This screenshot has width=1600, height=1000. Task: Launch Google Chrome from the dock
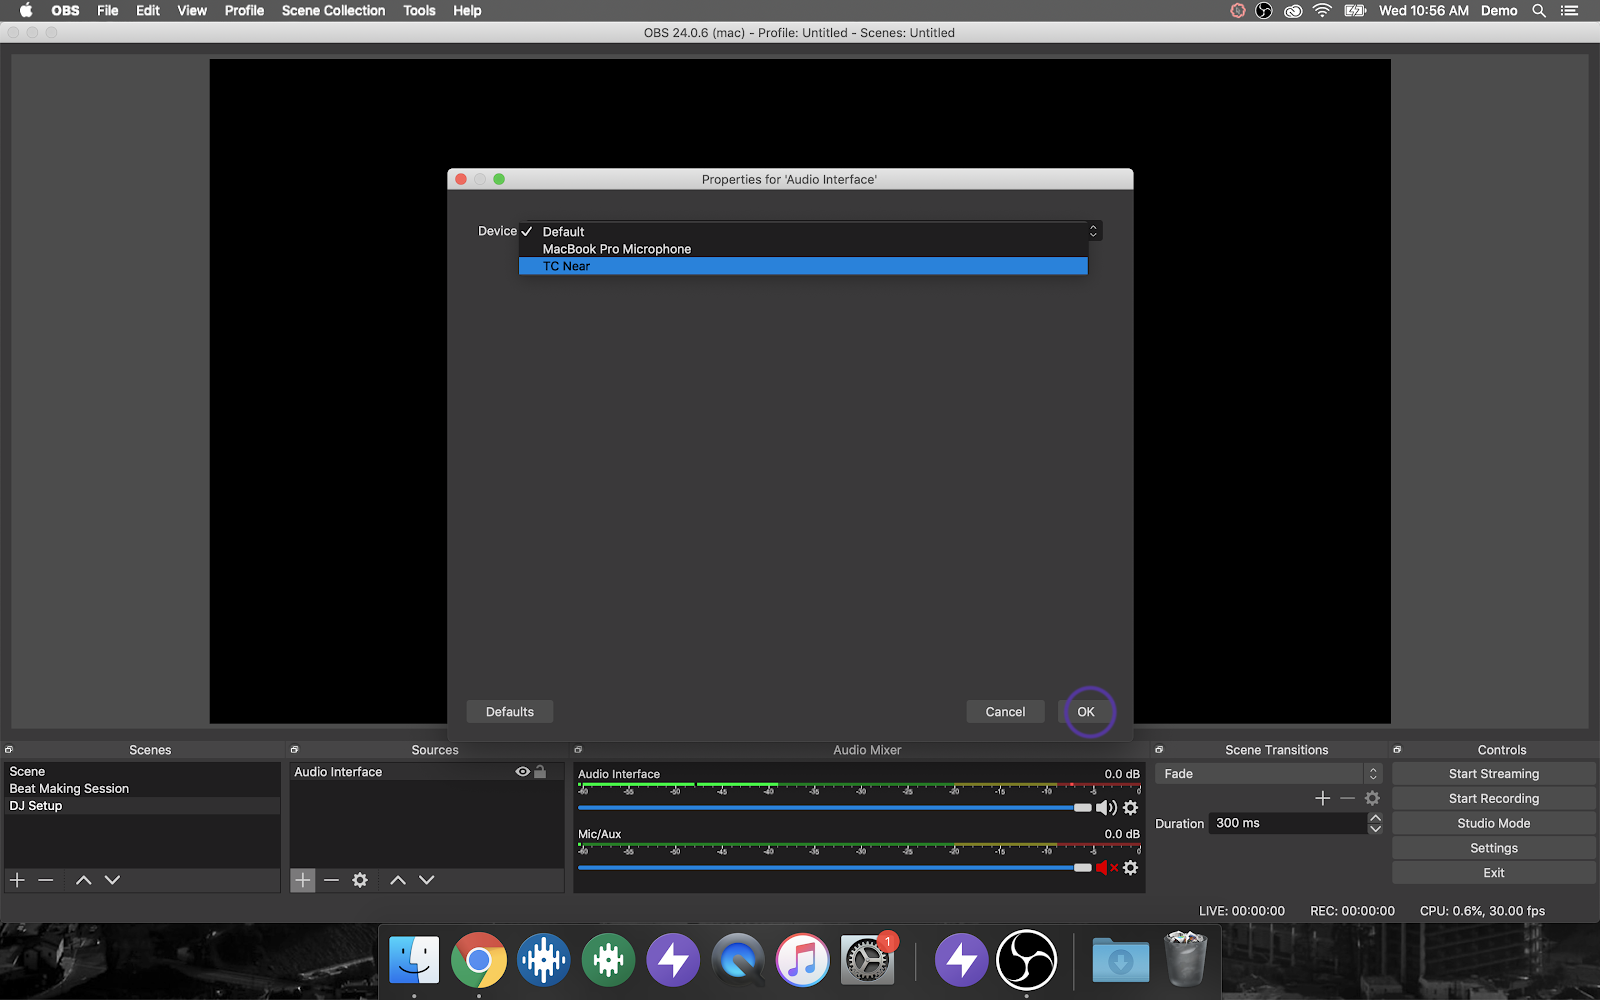[479, 960]
